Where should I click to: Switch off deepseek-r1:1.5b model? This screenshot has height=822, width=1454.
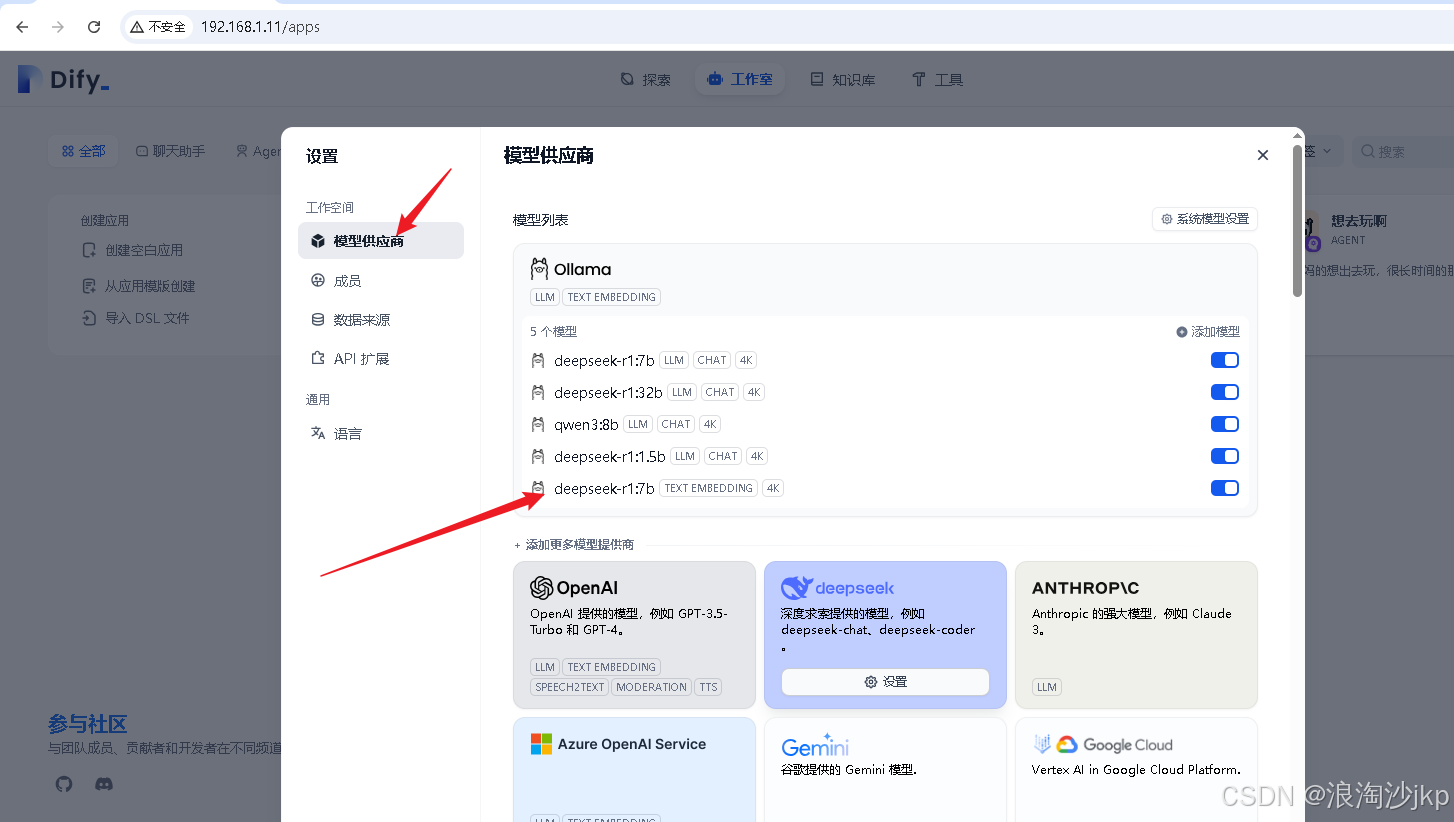click(1225, 456)
